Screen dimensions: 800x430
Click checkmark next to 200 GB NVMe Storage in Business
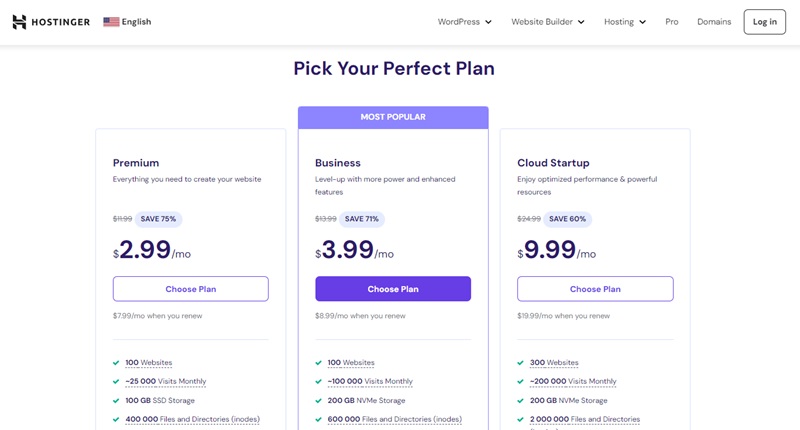click(x=318, y=400)
